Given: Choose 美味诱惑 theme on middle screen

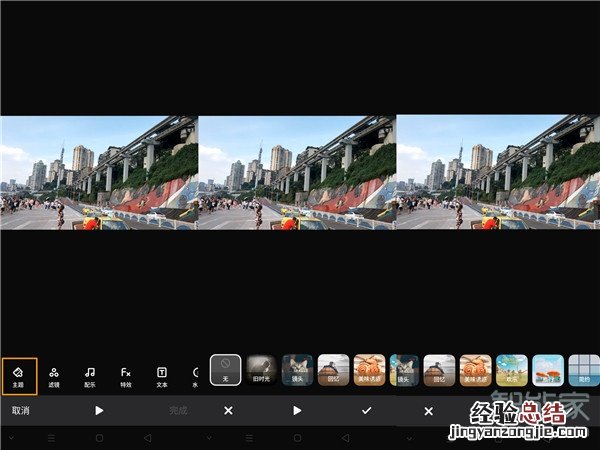Looking at the screenshot, I should click(369, 370).
